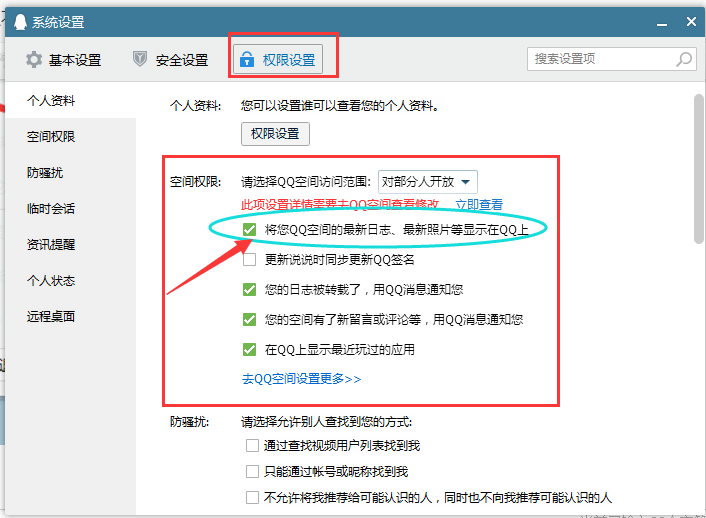
Task: Click the 系统设置 window title text
Action: coord(58,22)
